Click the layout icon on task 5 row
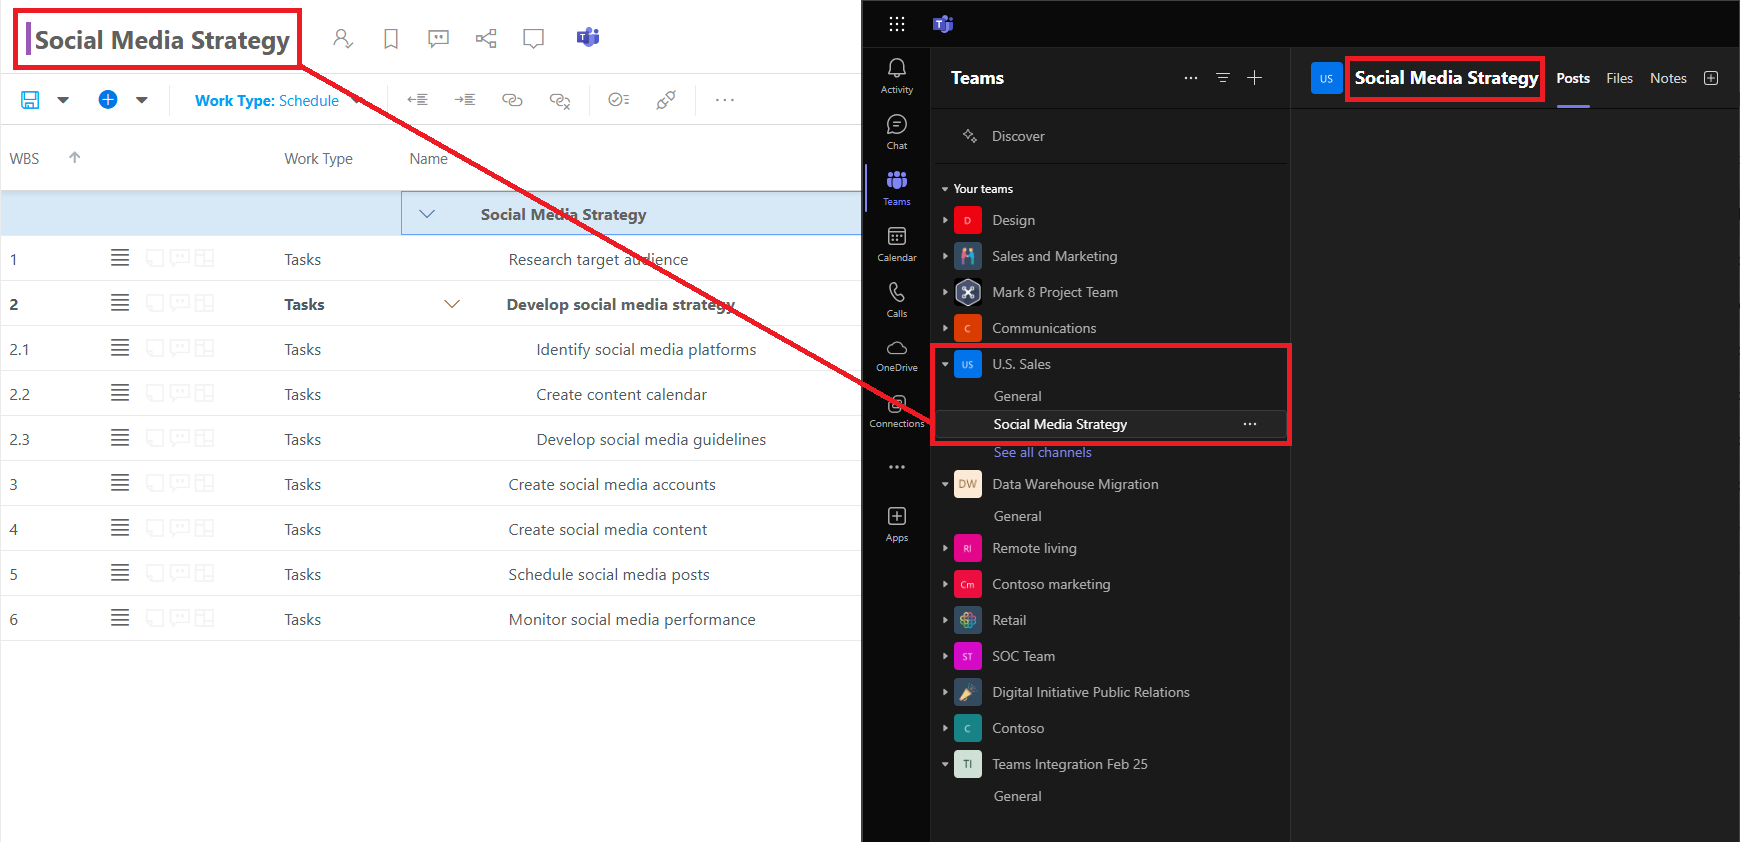Image resolution: width=1740 pixels, height=842 pixels. click(x=204, y=573)
